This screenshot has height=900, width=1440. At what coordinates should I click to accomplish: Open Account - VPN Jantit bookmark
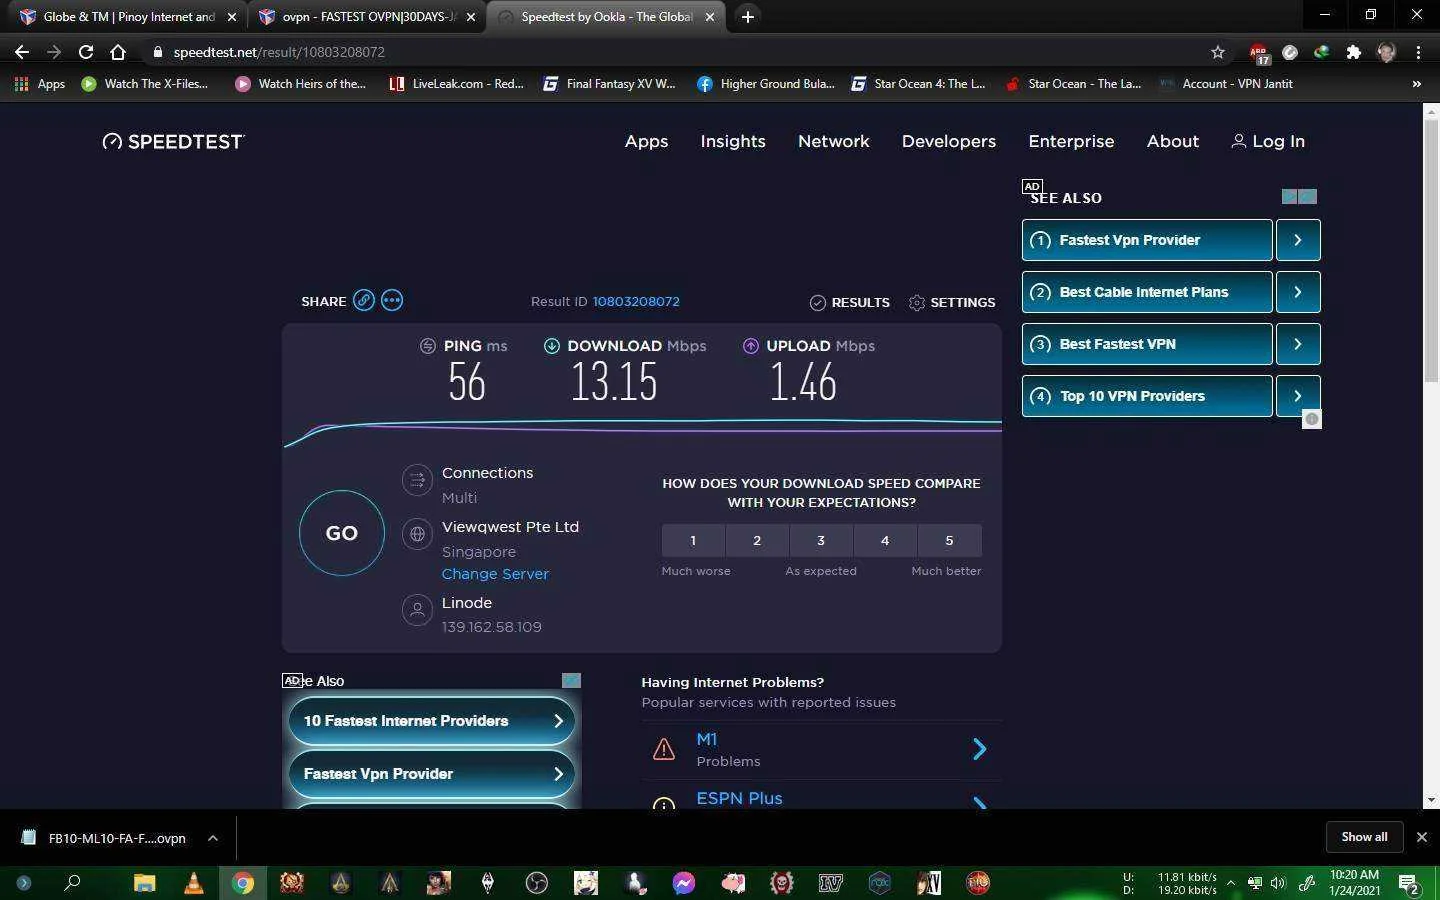pyautogui.click(x=1226, y=84)
